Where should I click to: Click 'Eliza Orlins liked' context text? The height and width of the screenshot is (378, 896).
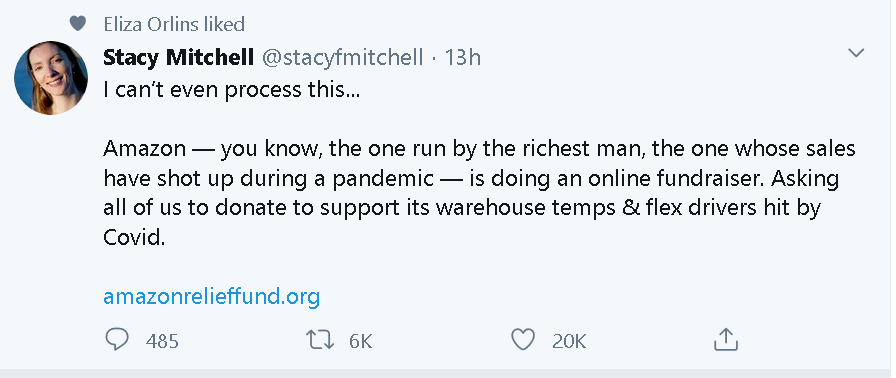174,24
